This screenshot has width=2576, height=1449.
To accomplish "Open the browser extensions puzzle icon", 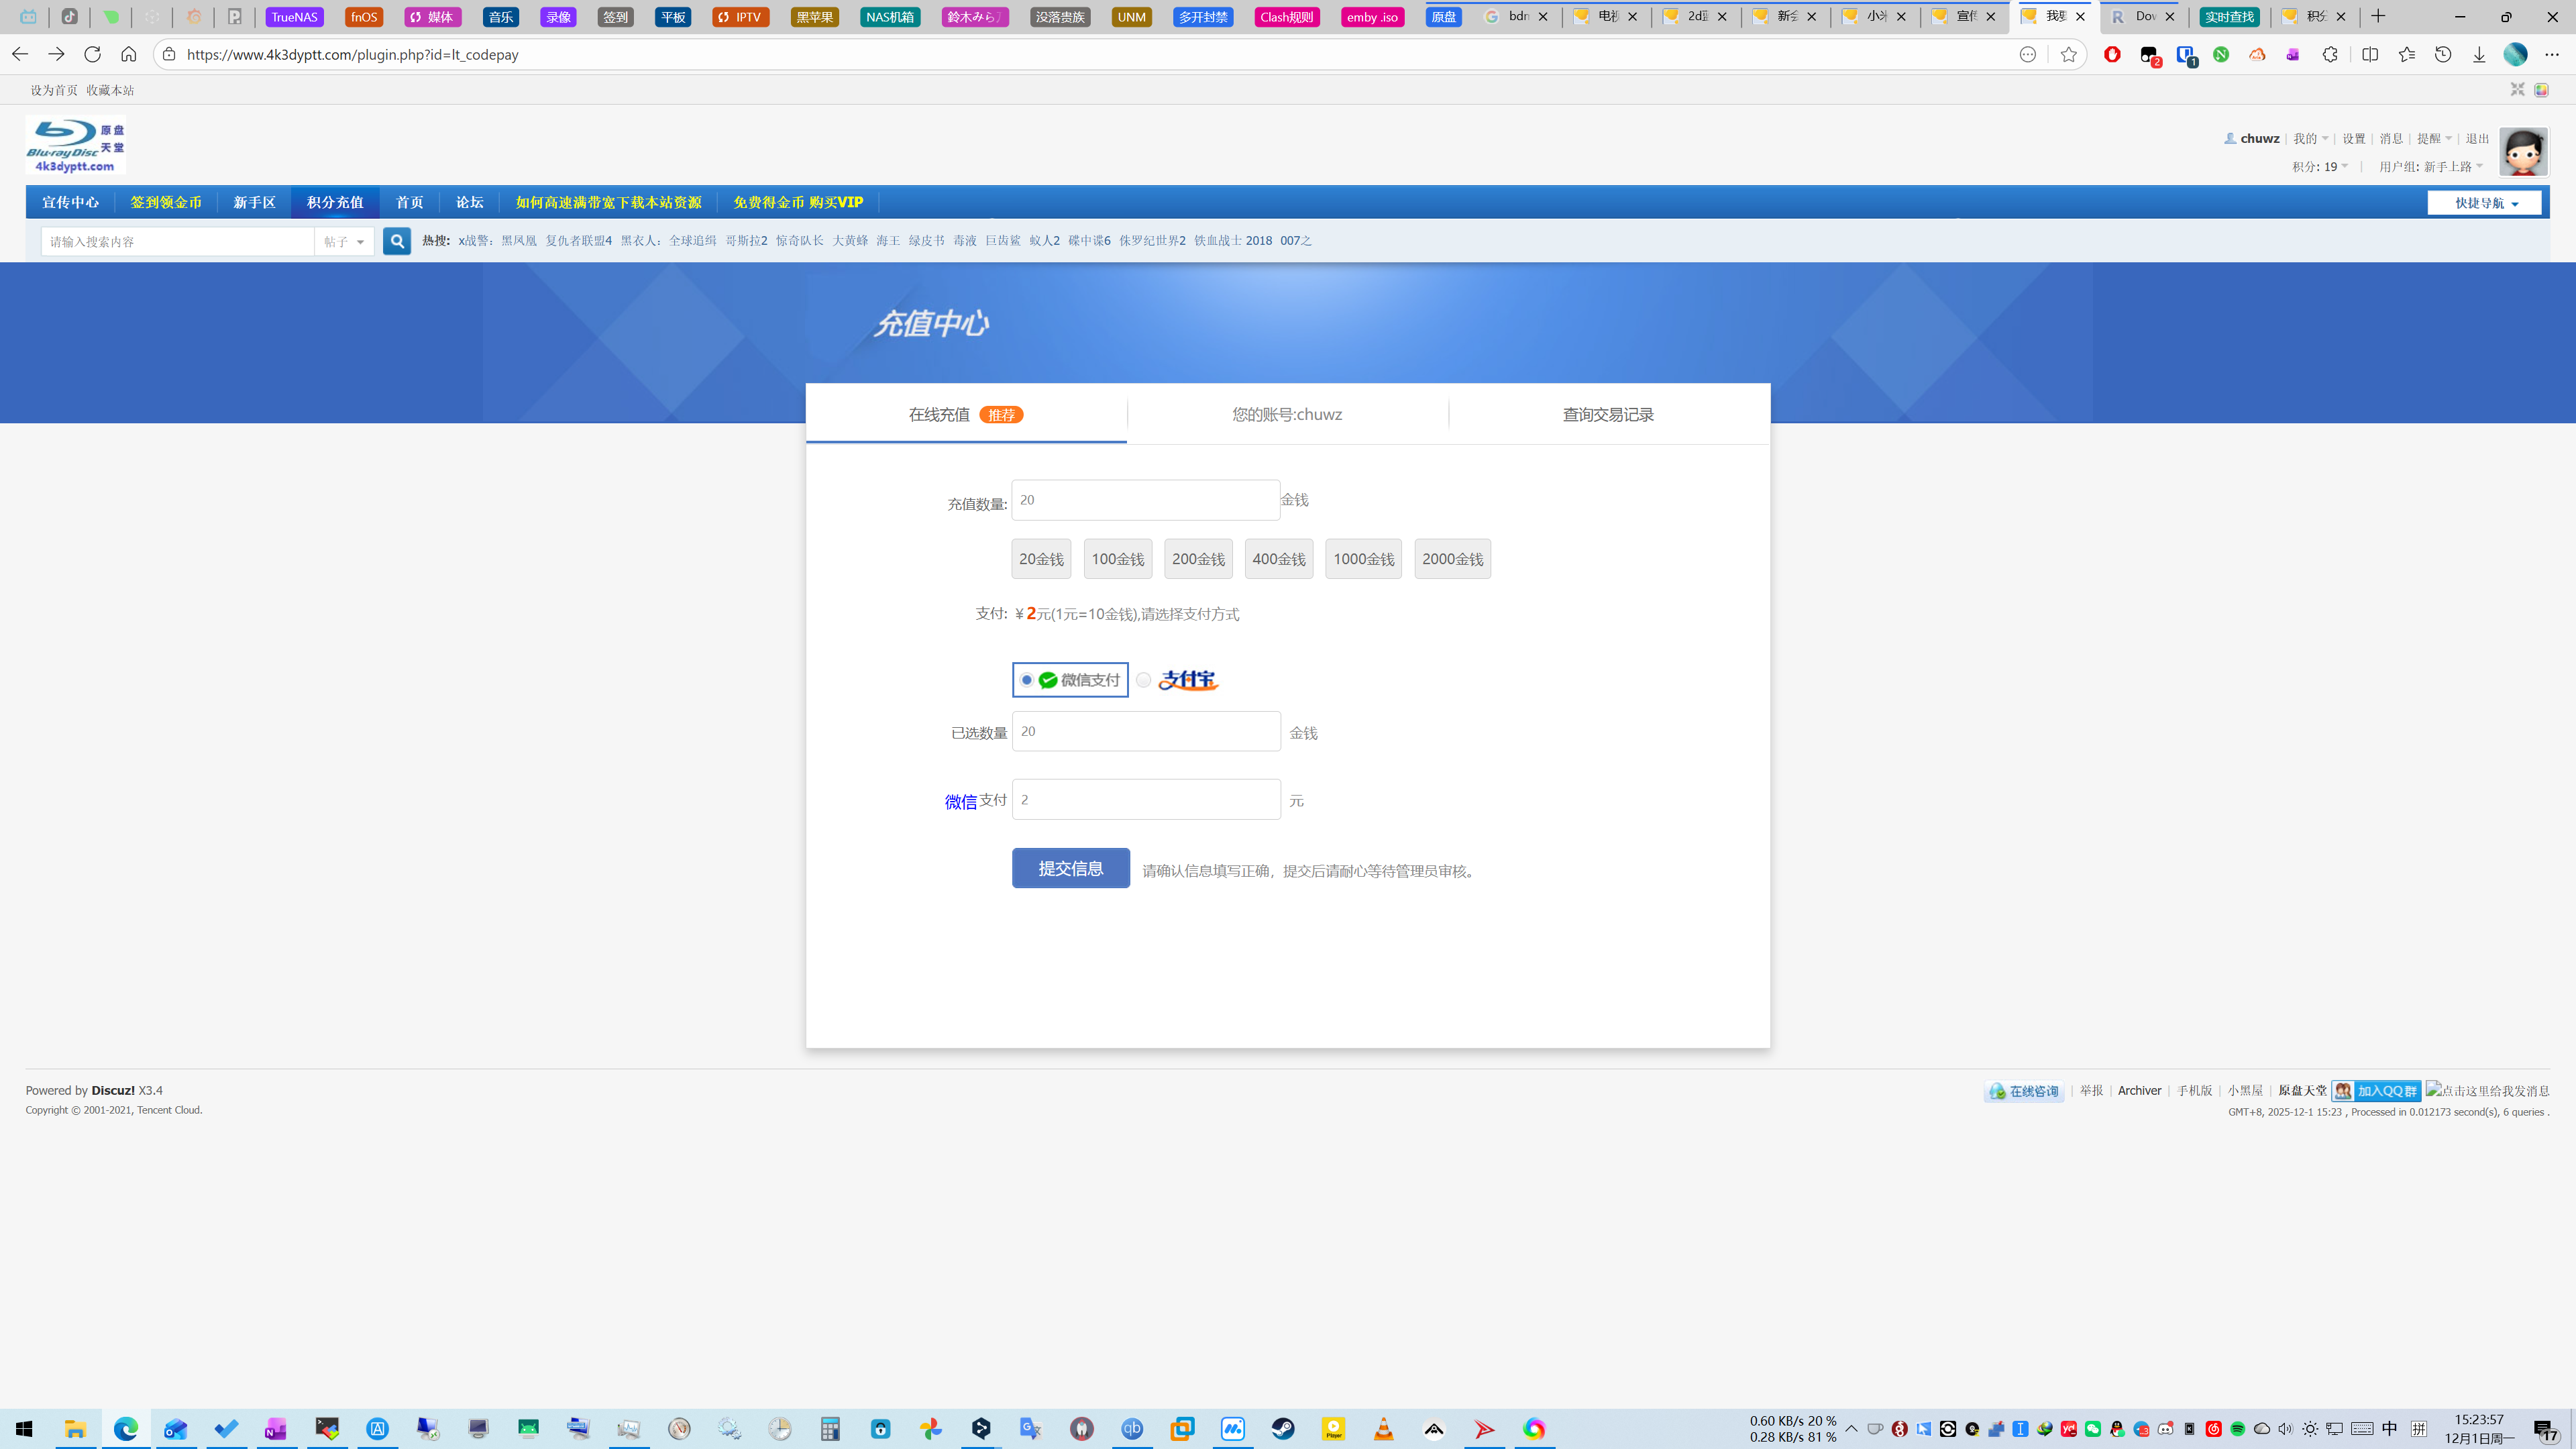I will [x=2329, y=54].
